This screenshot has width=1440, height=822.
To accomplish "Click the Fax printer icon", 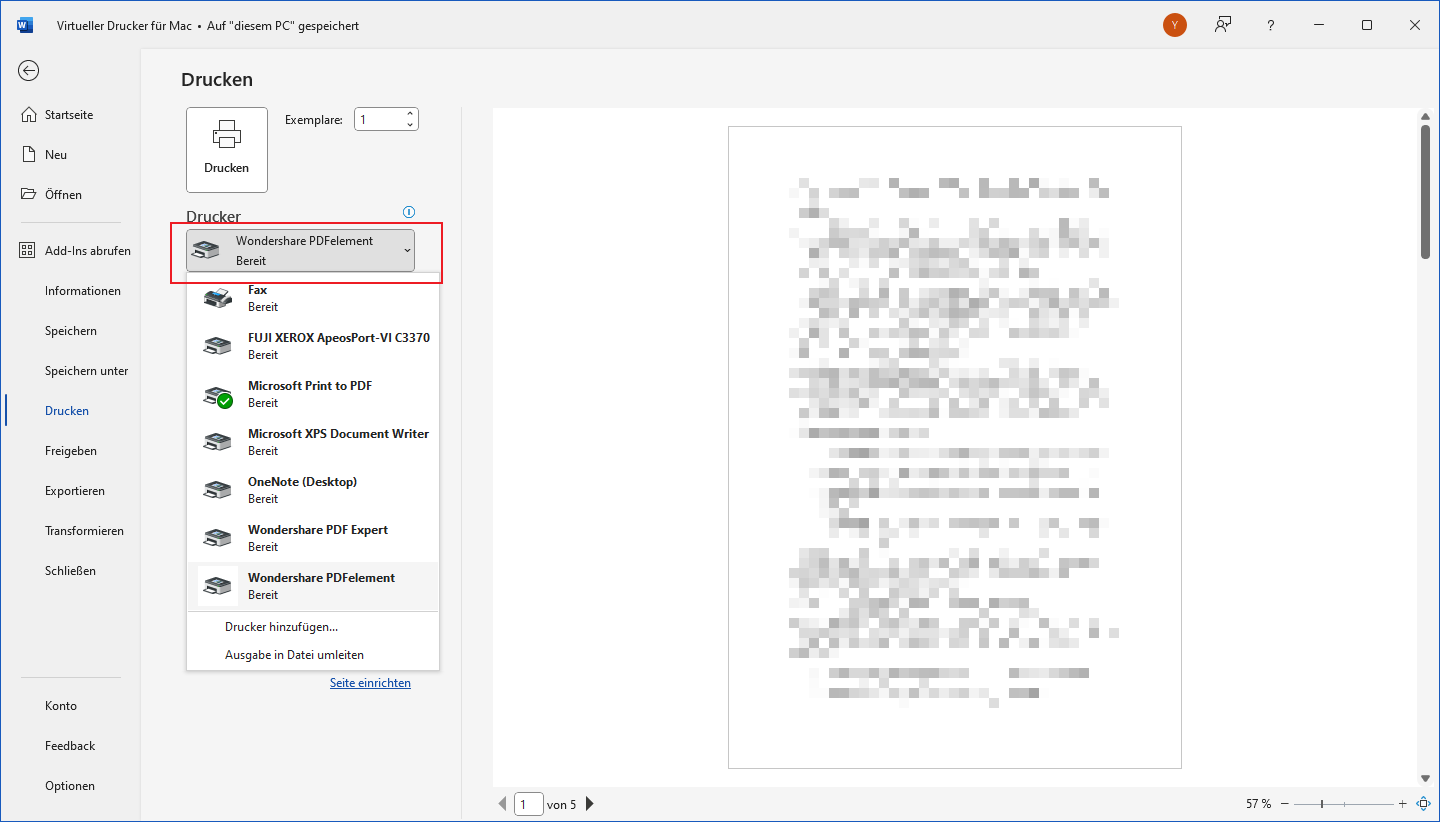I will (x=217, y=298).
